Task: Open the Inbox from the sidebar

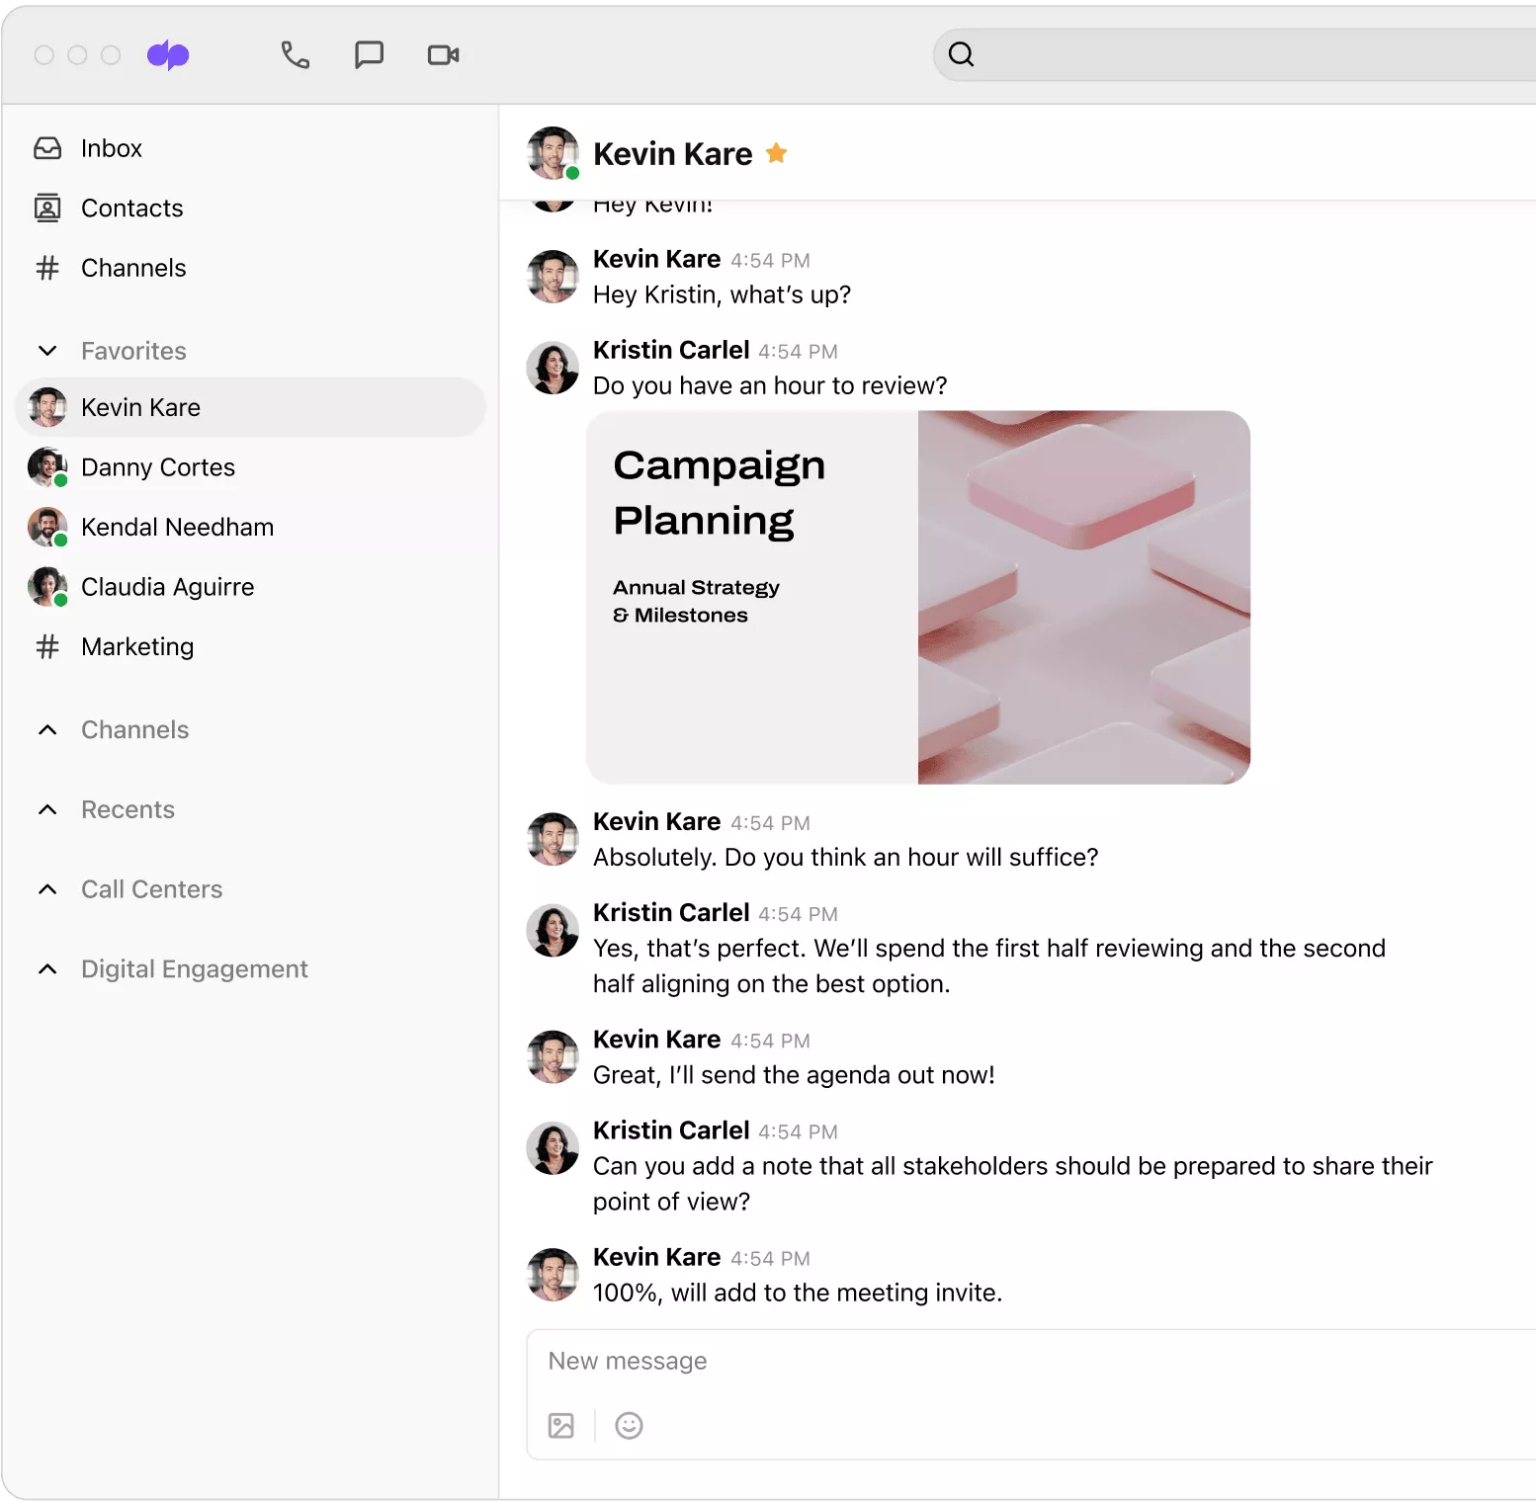Action: coord(110,148)
